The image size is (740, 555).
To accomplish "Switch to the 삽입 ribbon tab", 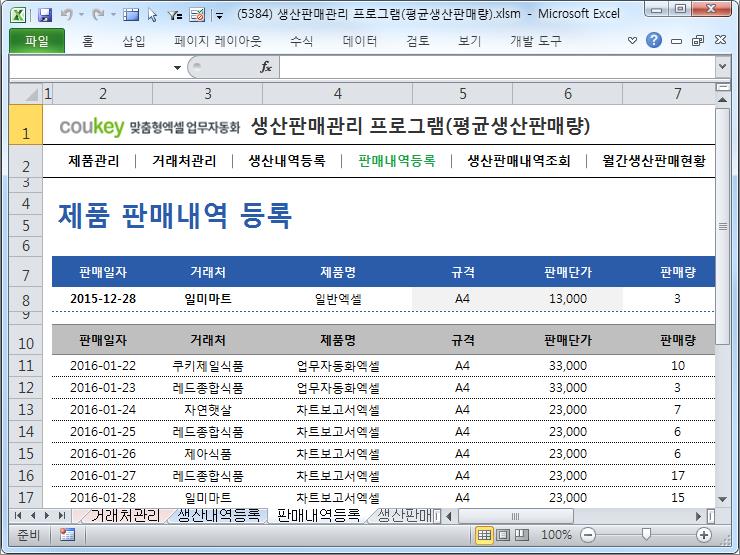I will coord(134,42).
